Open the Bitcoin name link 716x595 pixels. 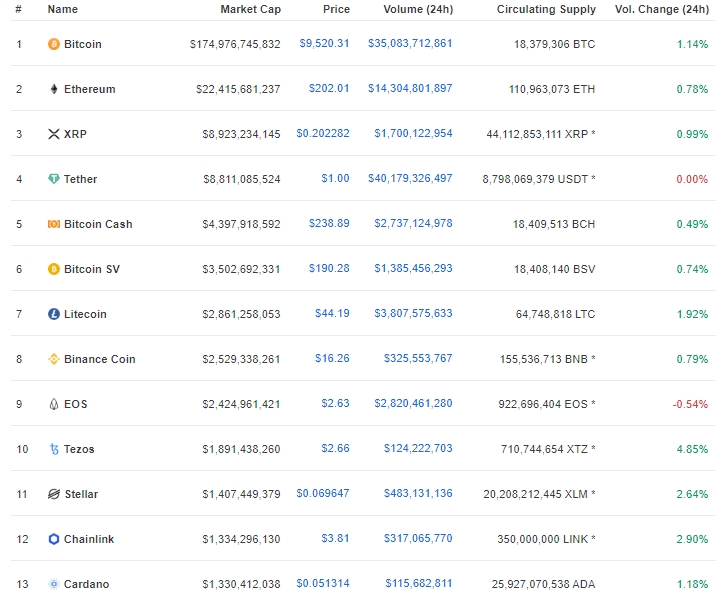click(x=83, y=44)
